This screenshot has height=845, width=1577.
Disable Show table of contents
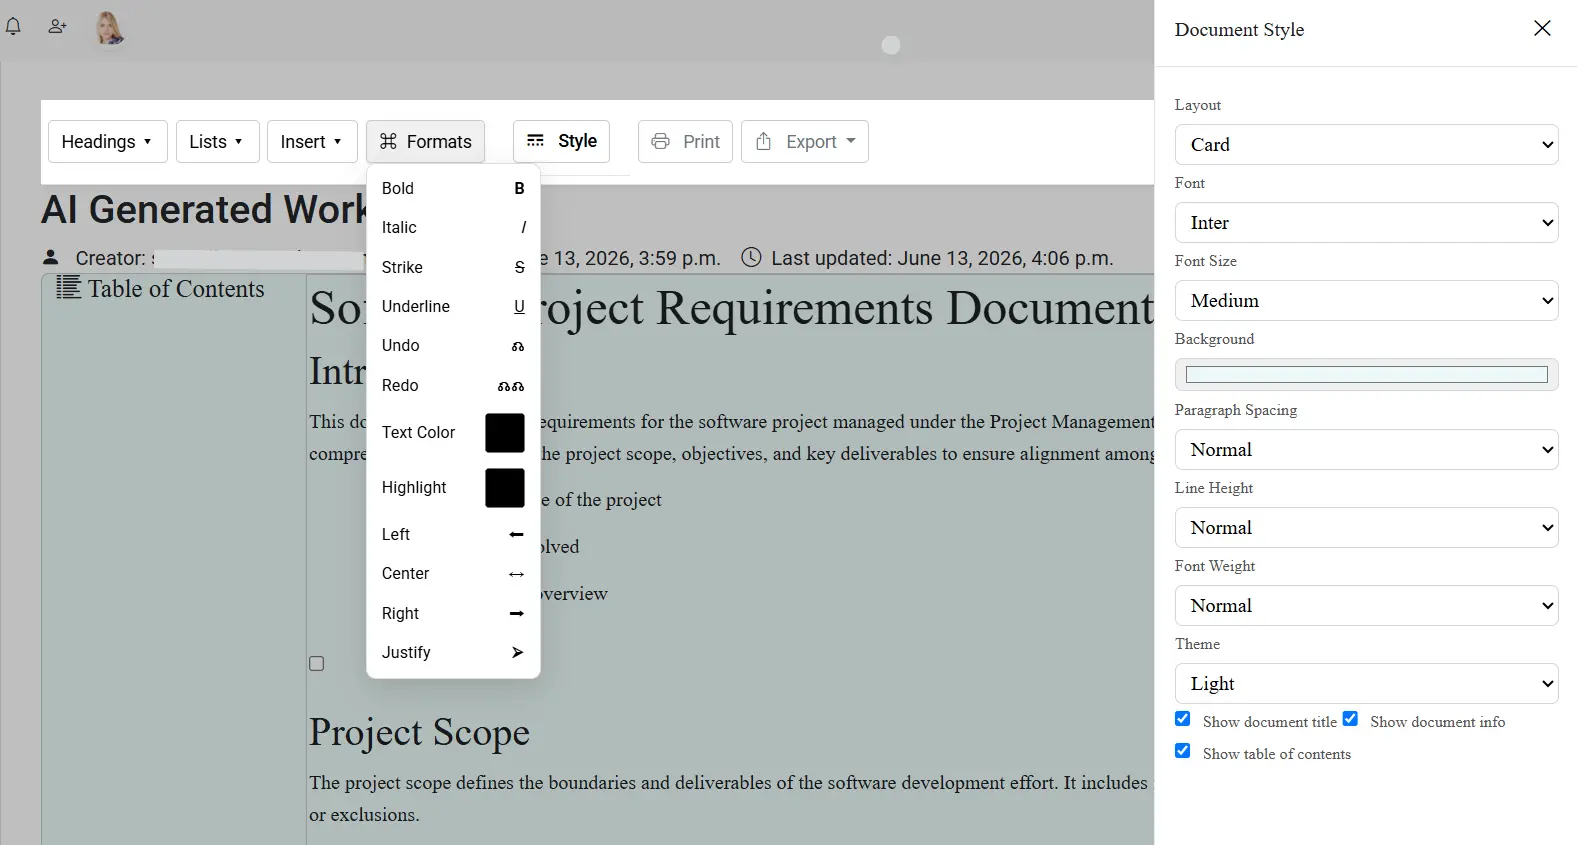coord(1183,751)
